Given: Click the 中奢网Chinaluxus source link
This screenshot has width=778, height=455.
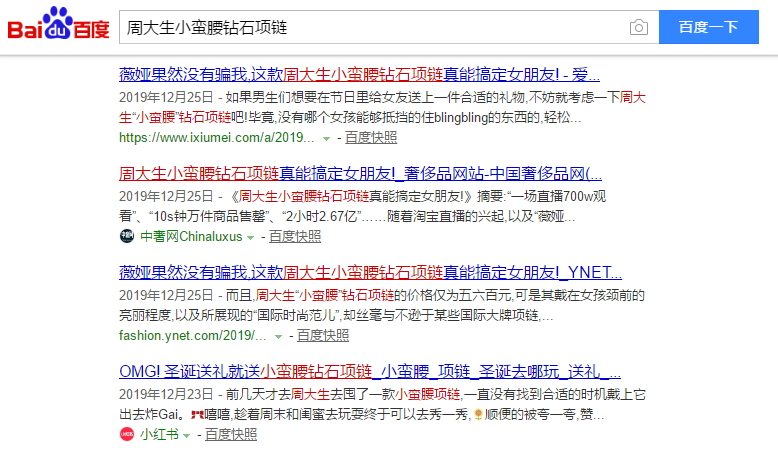Looking at the screenshot, I should coord(191,237).
